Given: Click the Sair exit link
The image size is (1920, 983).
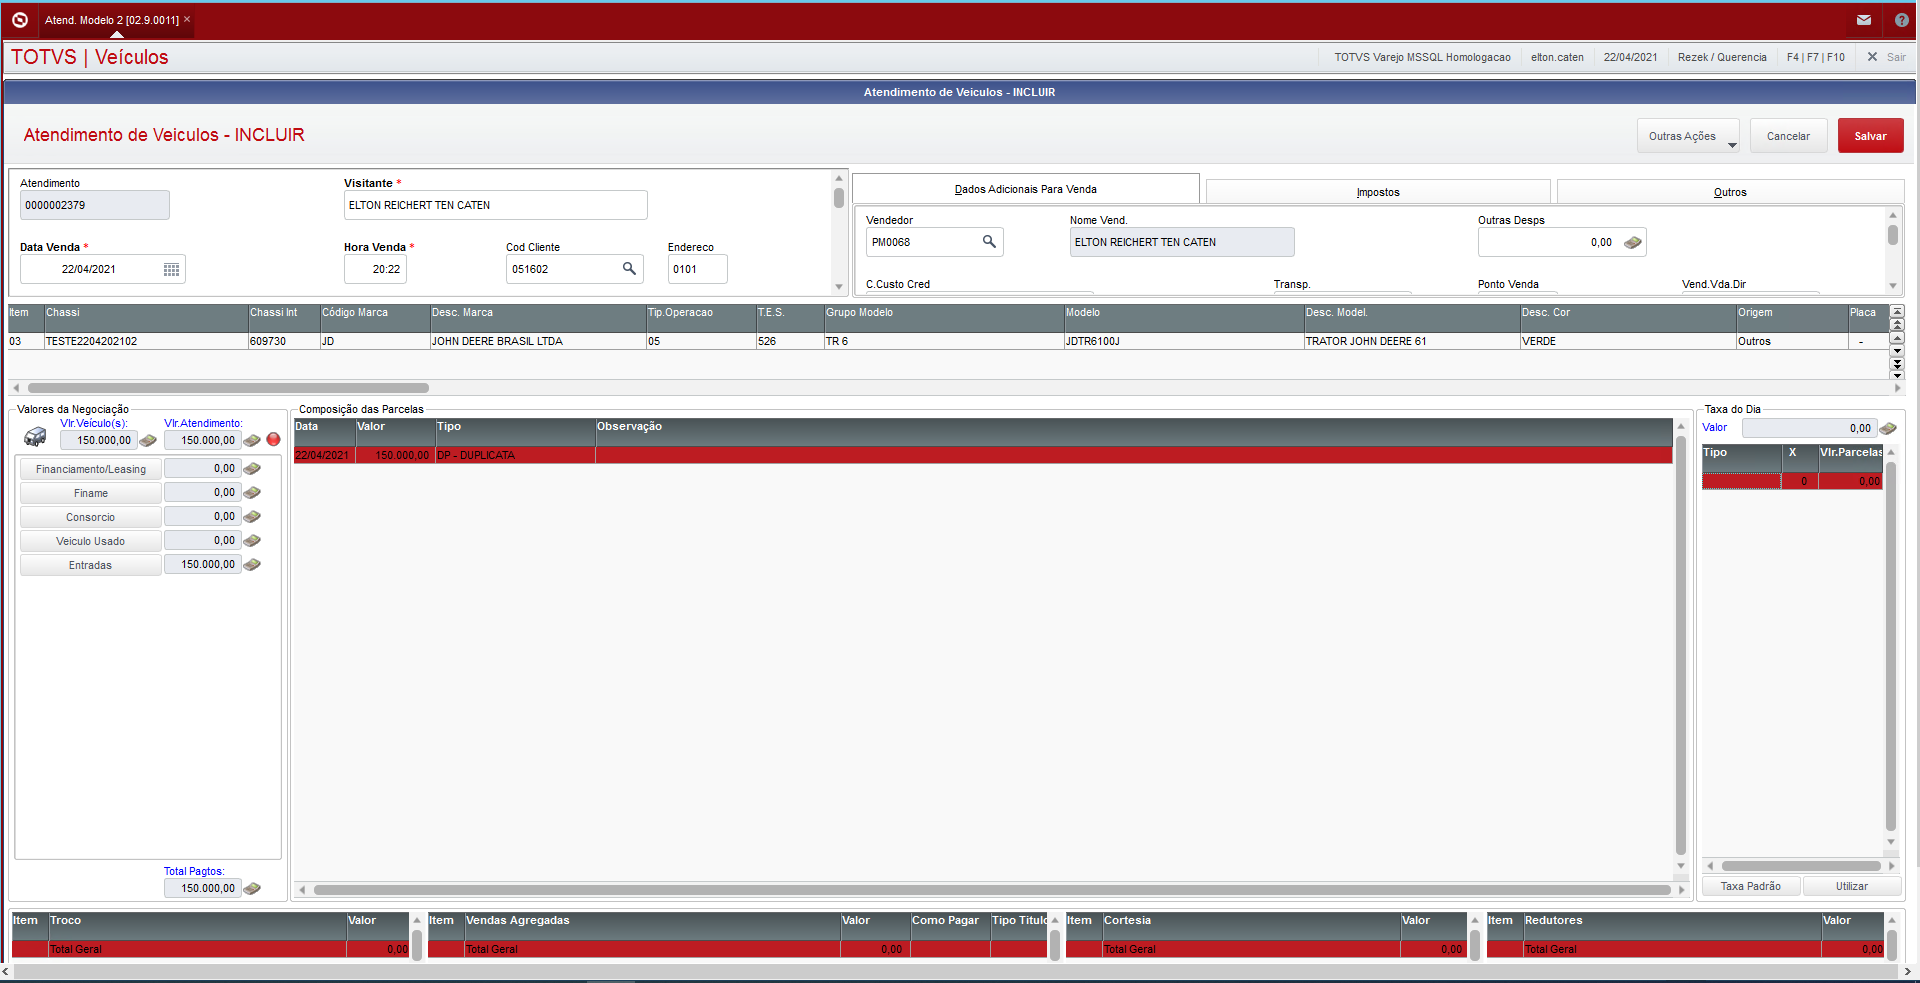Looking at the screenshot, I should pyautogui.click(x=1886, y=57).
